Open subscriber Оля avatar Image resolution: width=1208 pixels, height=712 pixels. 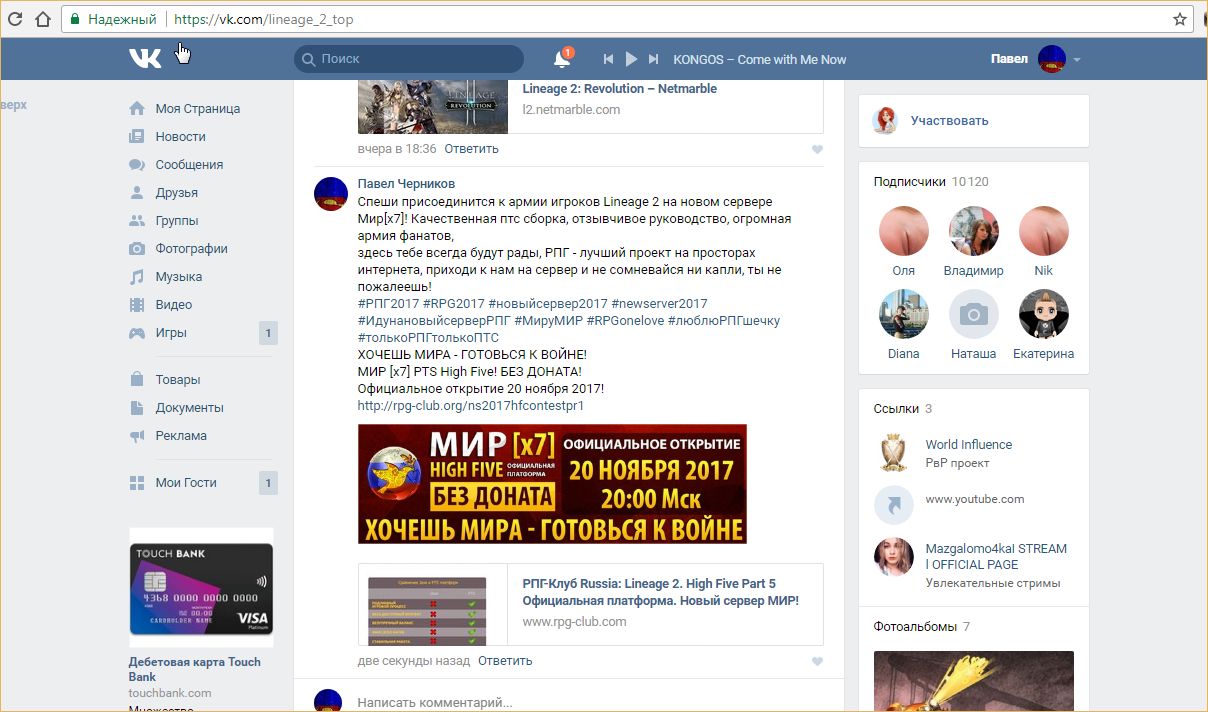tap(903, 232)
